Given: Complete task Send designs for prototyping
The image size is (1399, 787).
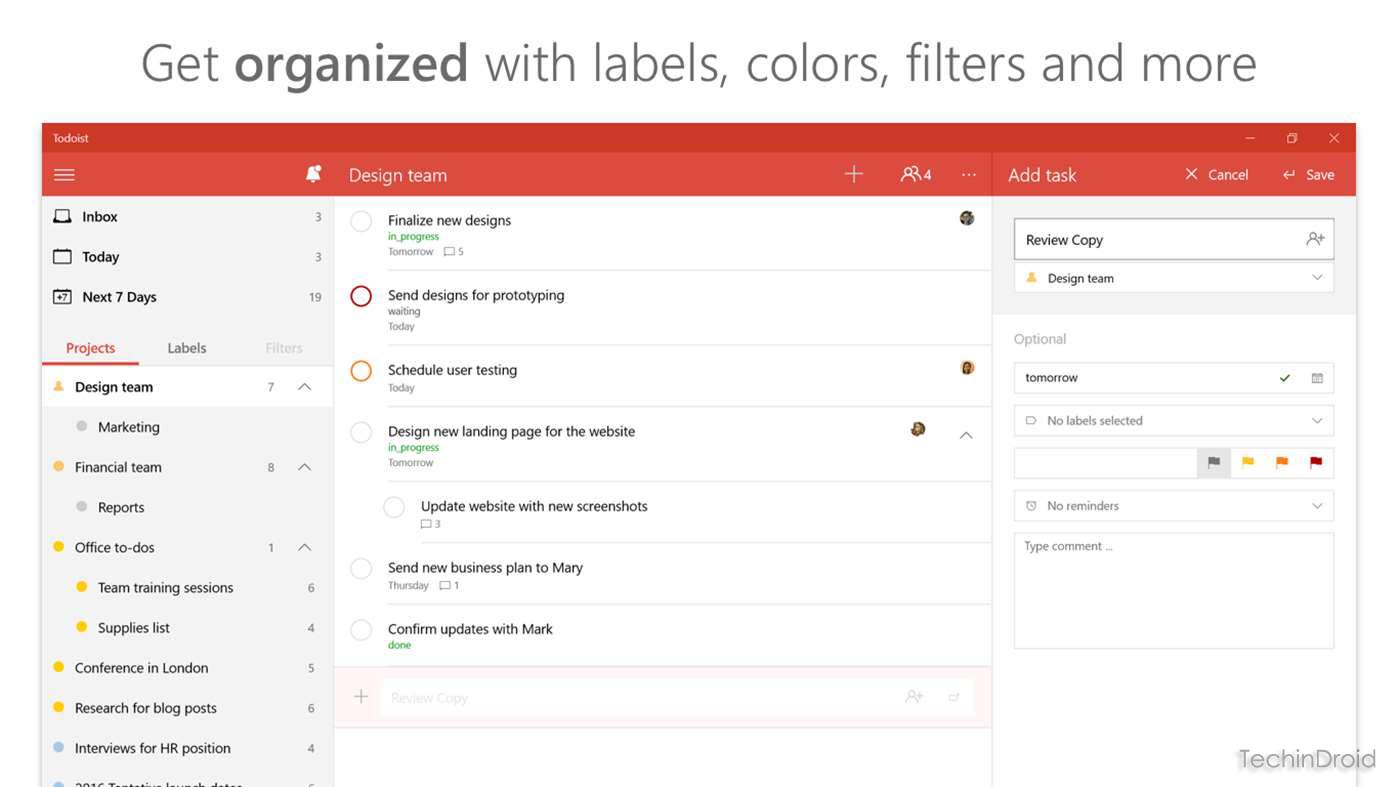Looking at the screenshot, I should [361, 296].
